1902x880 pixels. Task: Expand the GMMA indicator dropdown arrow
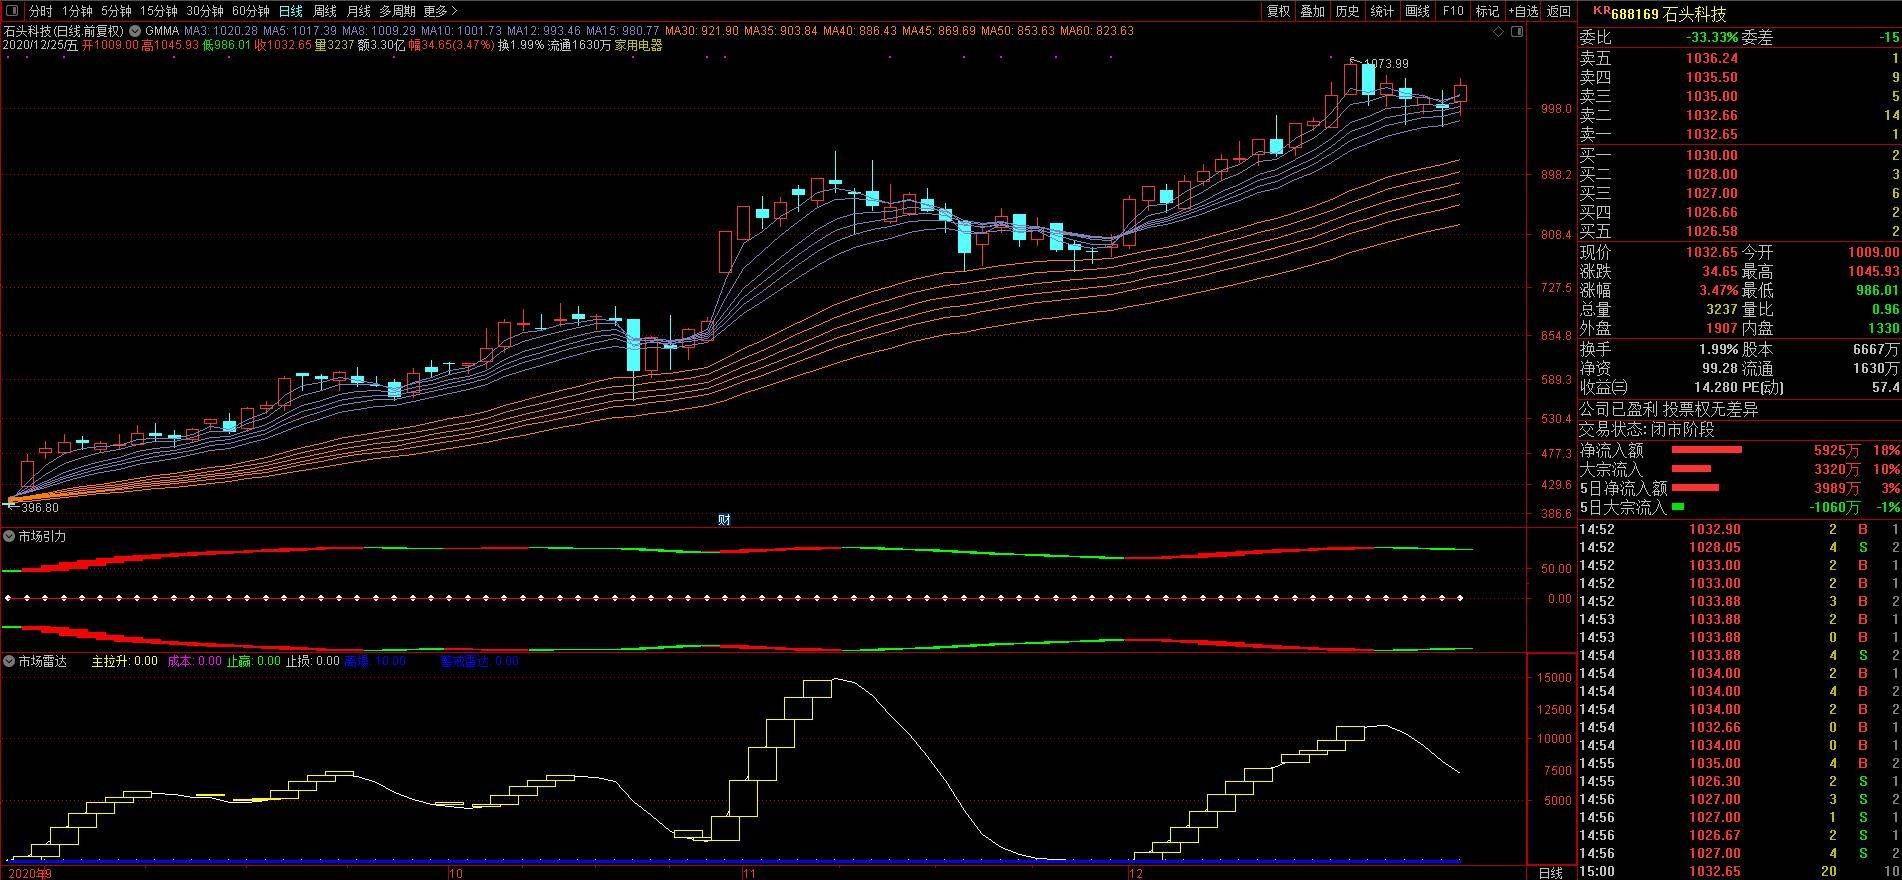point(135,31)
